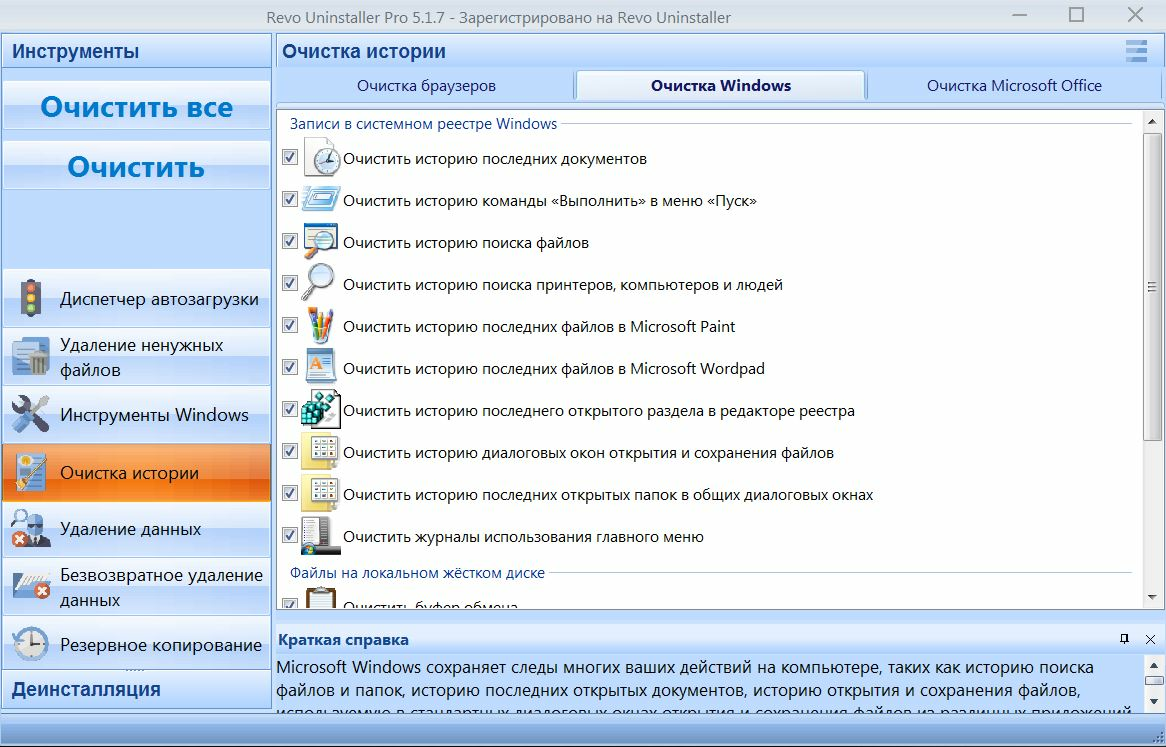Click the evidence remover agent icon
Image resolution: width=1166 pixels, height=747 pixels.
[x=30, y=529]
